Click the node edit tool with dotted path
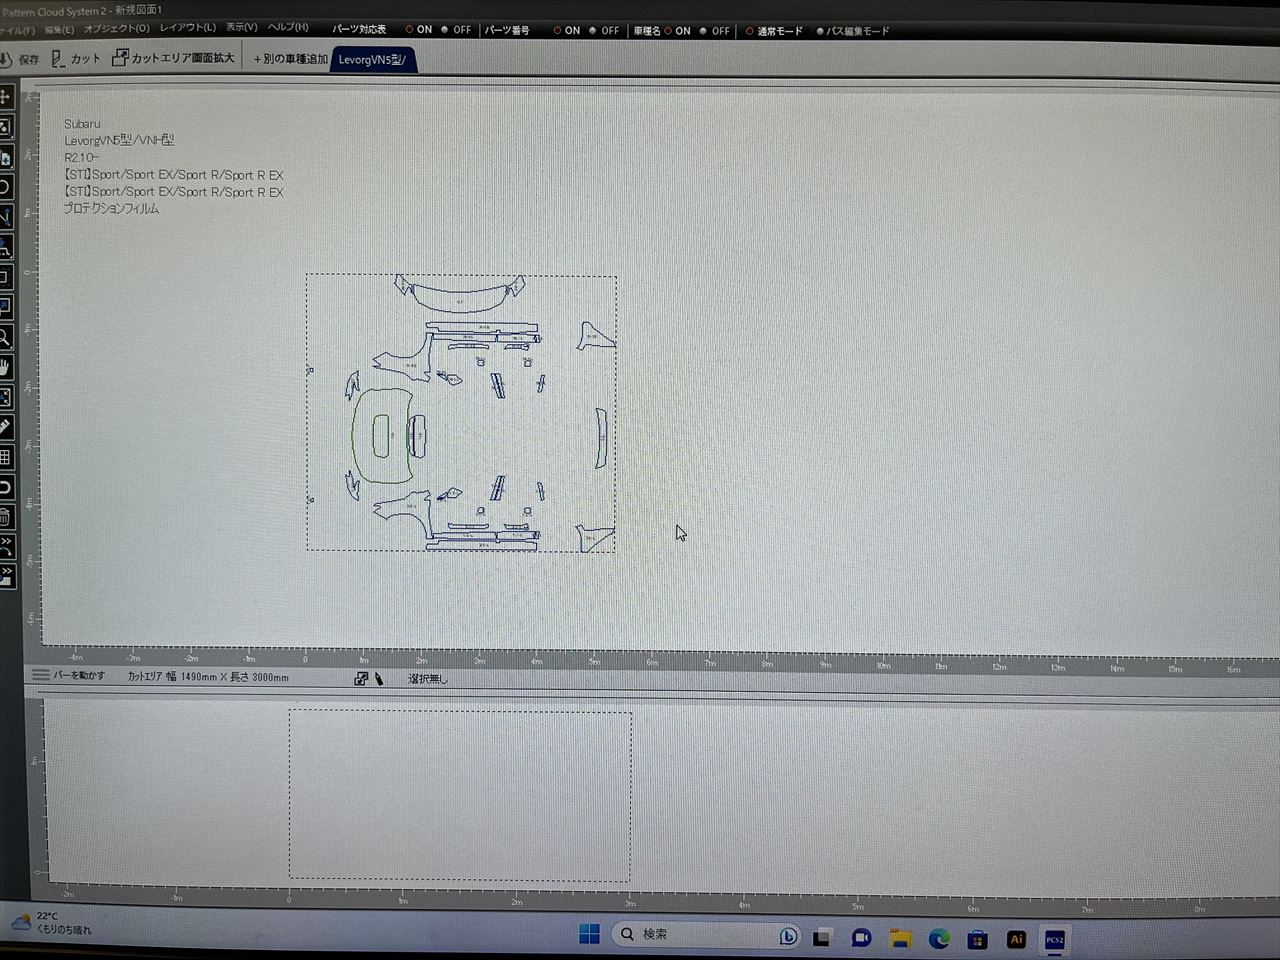The image size is (1280, 960). (5, 247)
